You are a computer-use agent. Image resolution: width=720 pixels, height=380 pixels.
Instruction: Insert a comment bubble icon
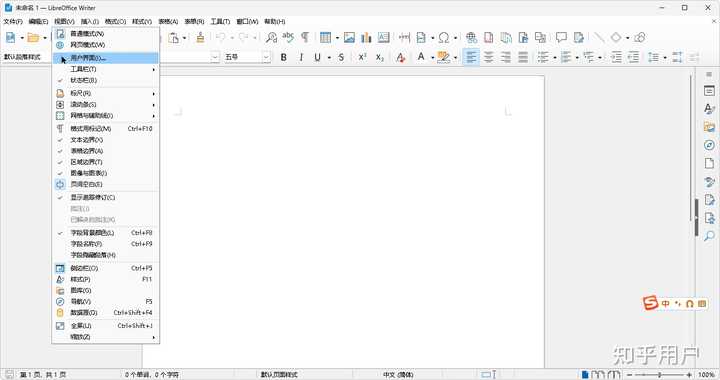(x=561, y=37)
